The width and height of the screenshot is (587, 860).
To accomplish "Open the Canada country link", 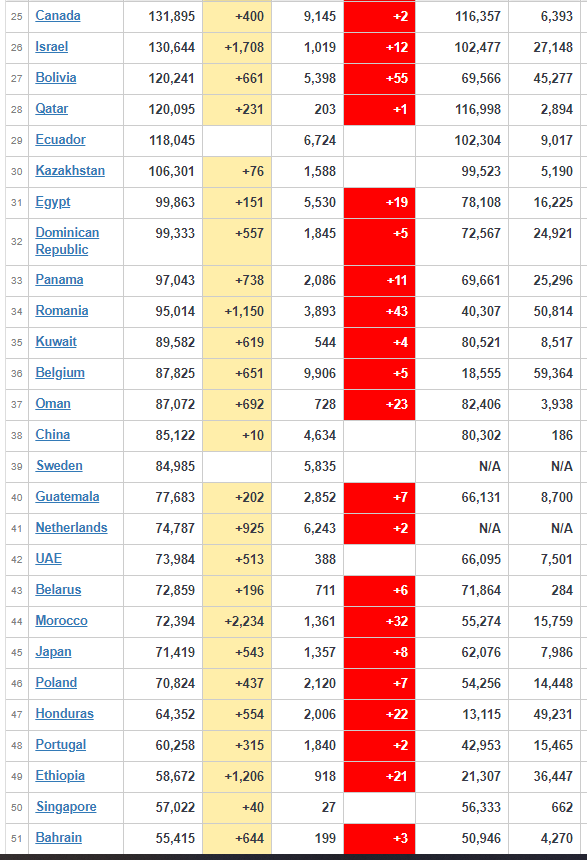I will pos(58,15).
